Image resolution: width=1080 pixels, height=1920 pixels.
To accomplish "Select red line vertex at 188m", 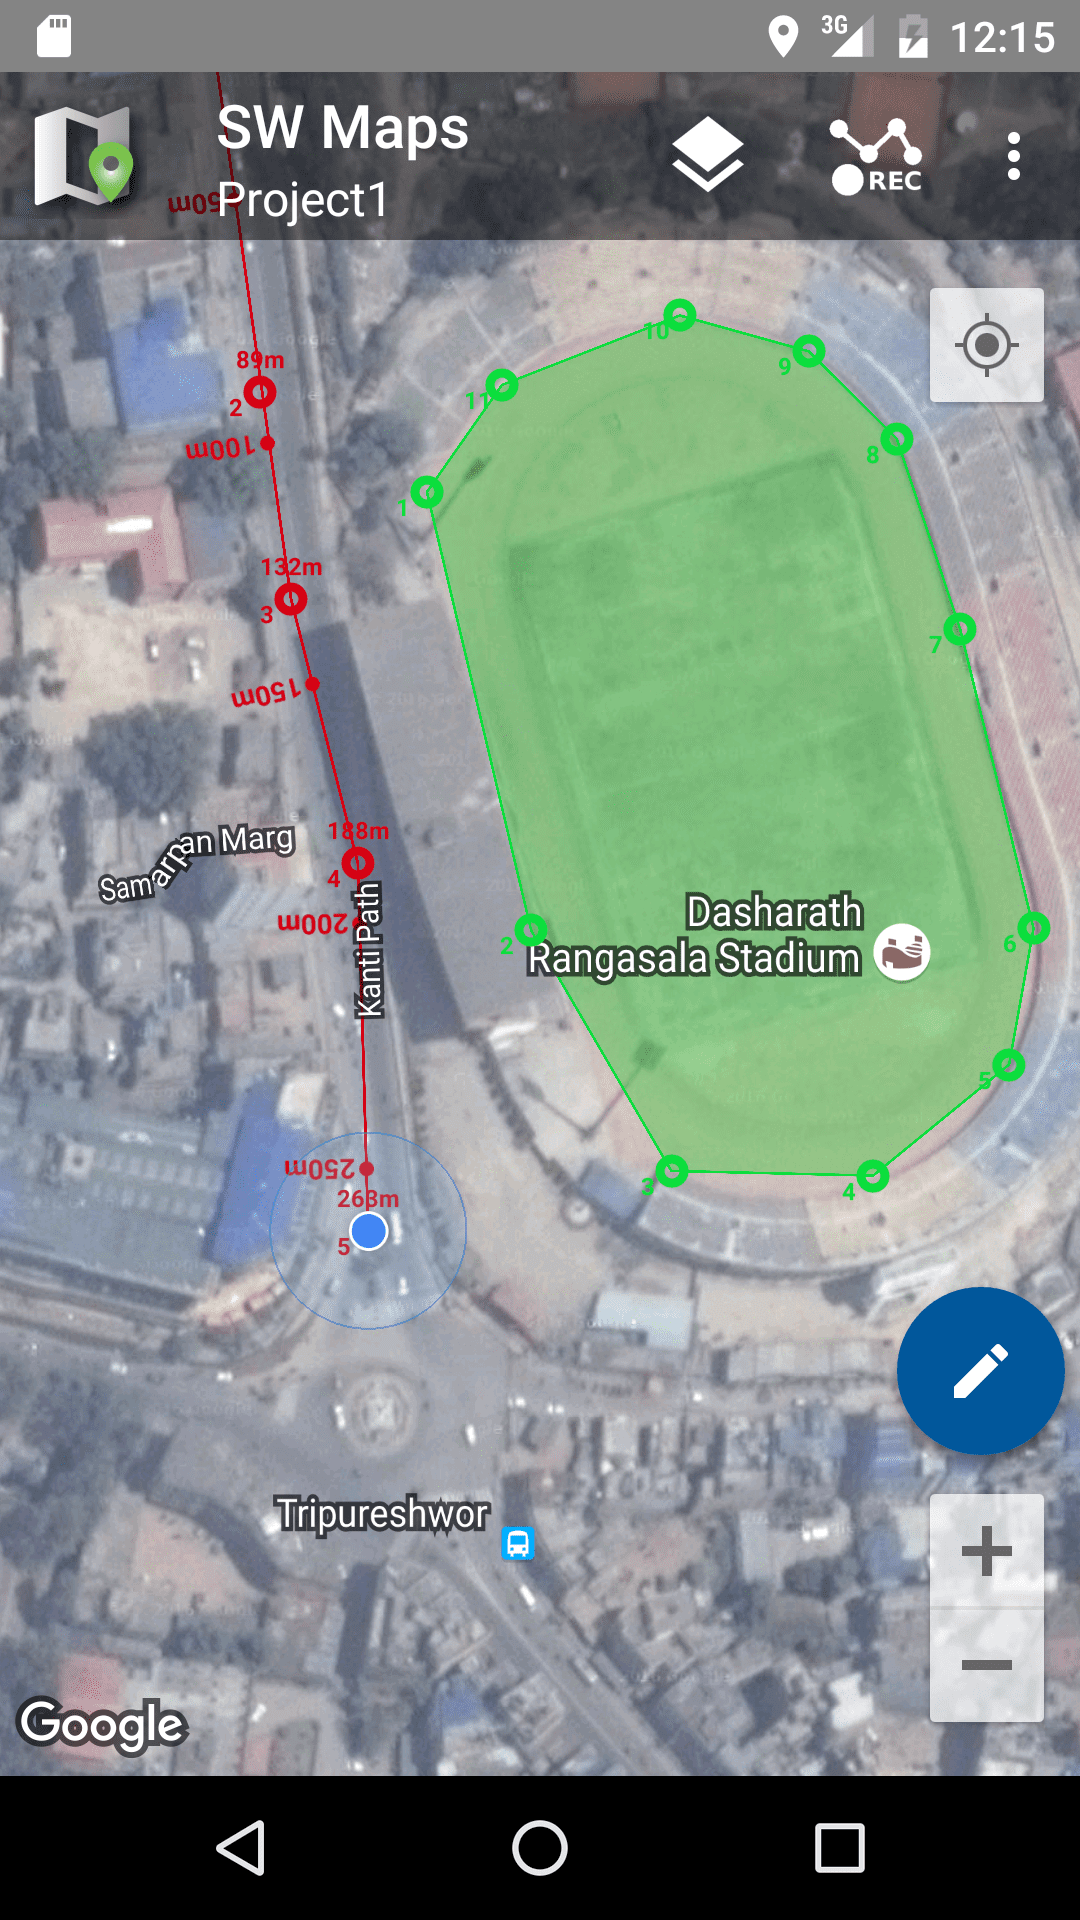I will pyautogui.click(x=358, y=862).
